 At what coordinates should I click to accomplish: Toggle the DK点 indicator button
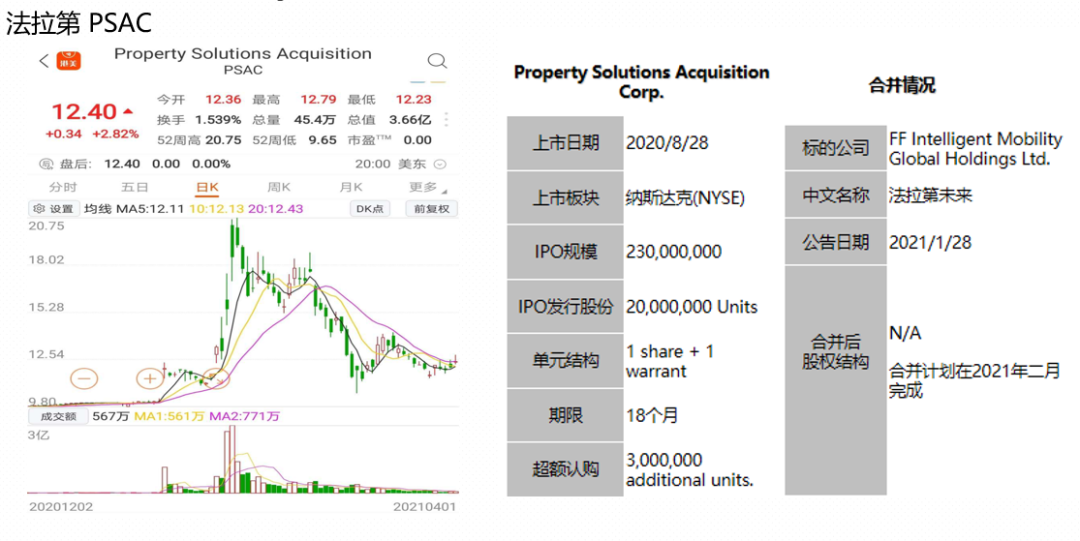pos(370,209)
